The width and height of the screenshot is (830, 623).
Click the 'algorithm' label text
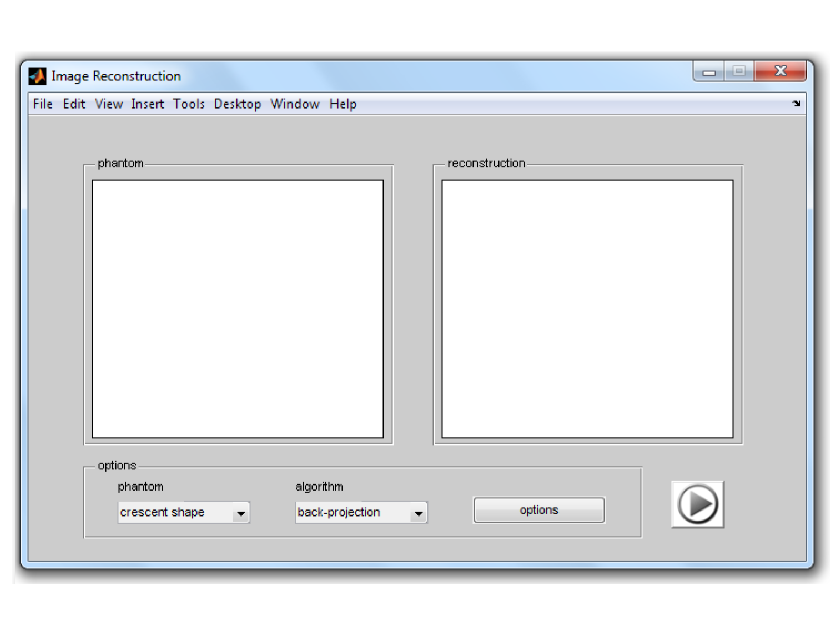point(319,486)
